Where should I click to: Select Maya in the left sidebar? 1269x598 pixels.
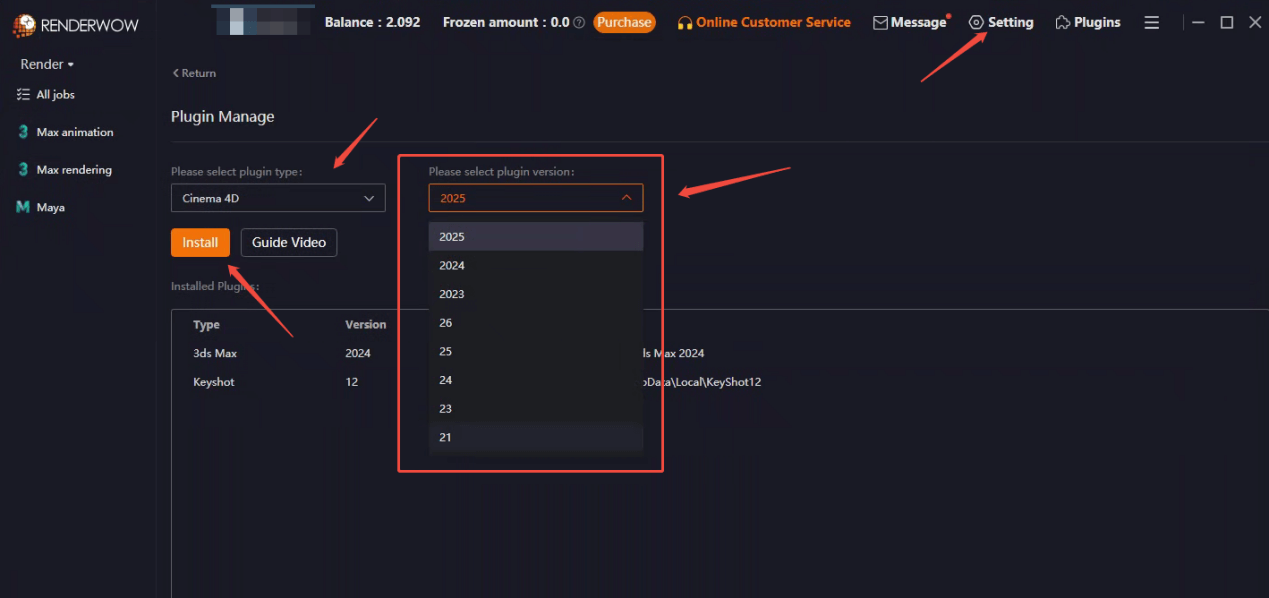click(x=46, y=207)
